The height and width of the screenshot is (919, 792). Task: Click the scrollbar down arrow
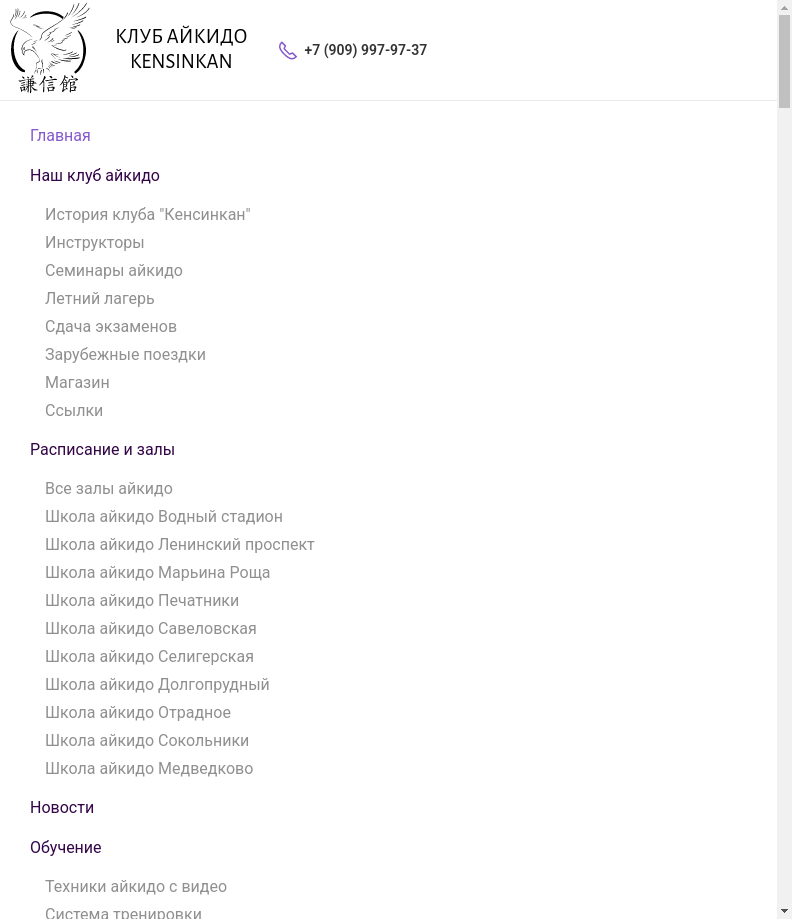[784, 911]
